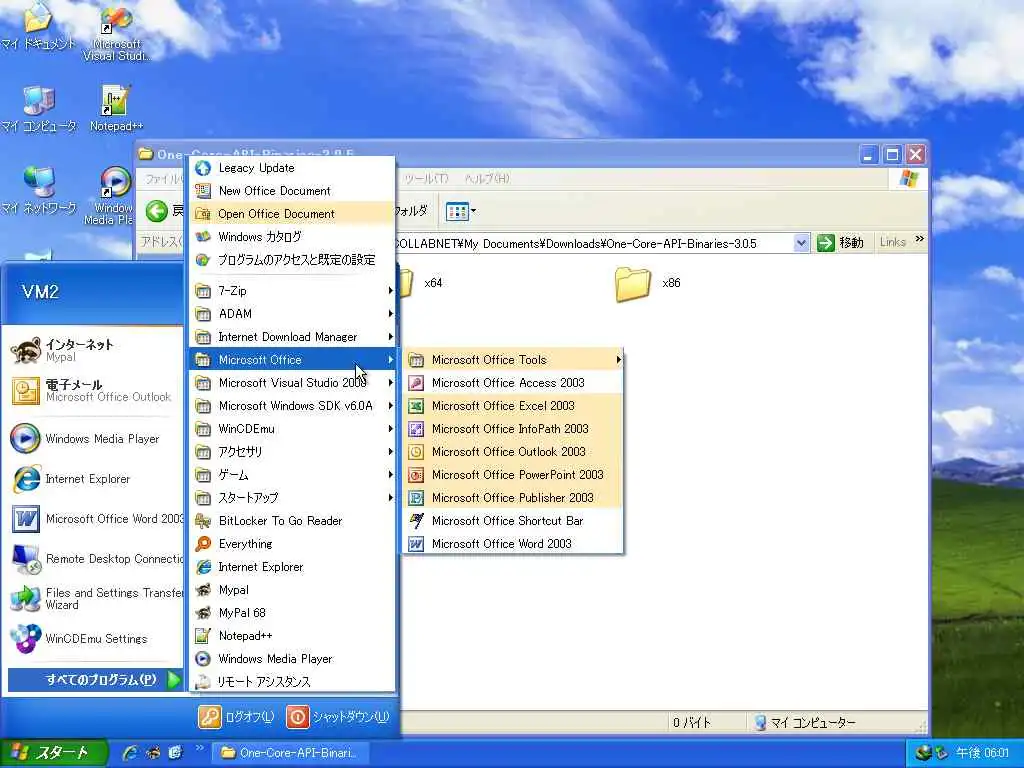Launch Microsoft Office PowerPoint 2003
Image resolution: width=1024 pixels, height=768 pixels.
[513, 475]
